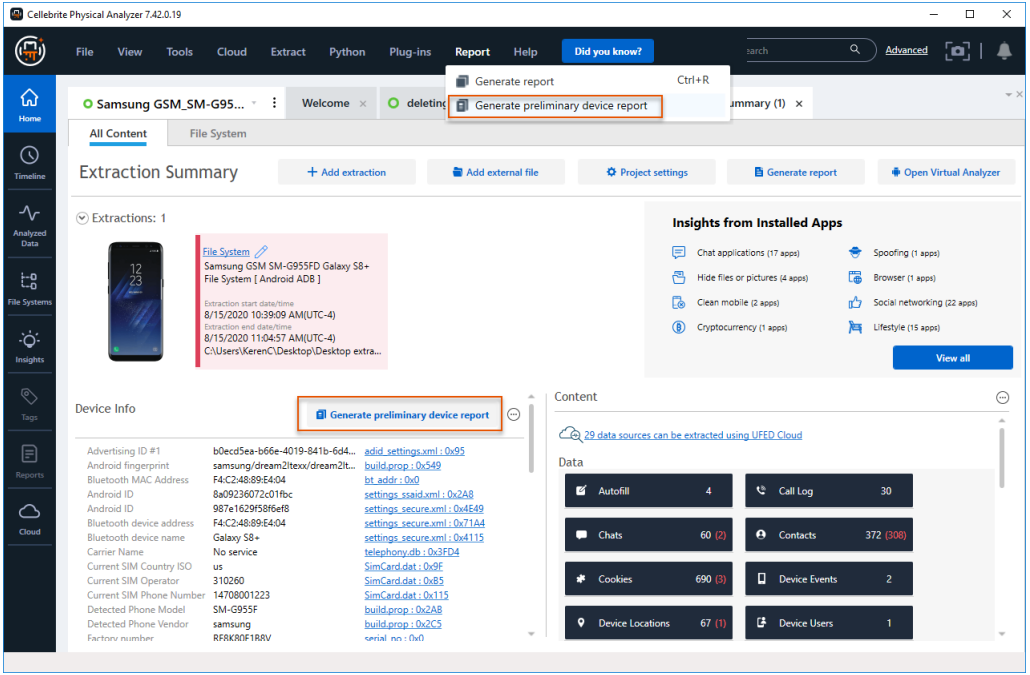The height and width of the screenshot is (675, 1030).
Task: Open the File System extraction link
Action: point(226,251)
